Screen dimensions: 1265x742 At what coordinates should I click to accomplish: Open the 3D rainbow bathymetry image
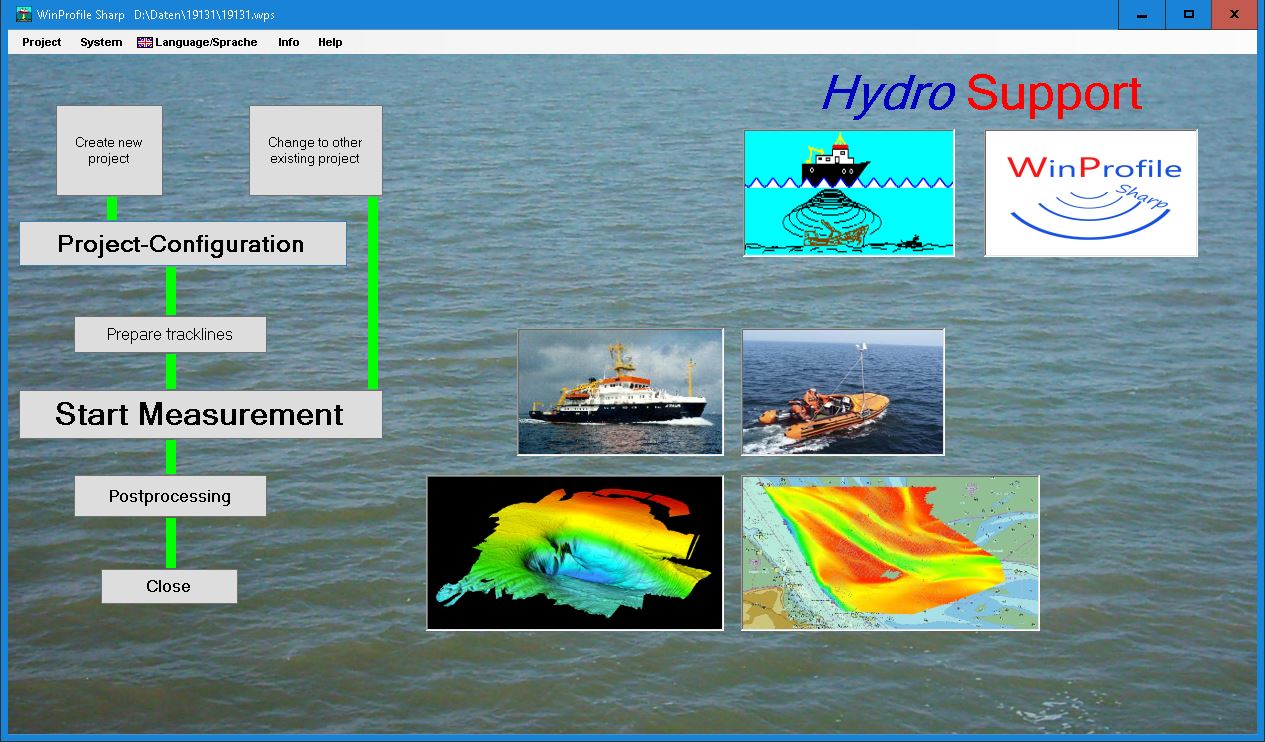click(575, 553)
